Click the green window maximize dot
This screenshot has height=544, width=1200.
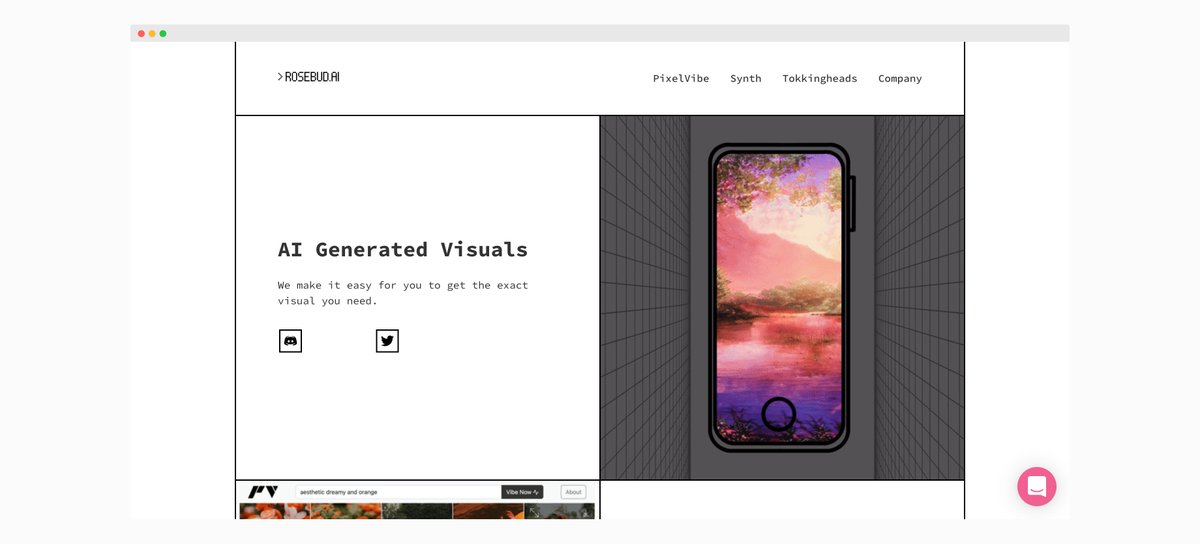tap(163, 34)
